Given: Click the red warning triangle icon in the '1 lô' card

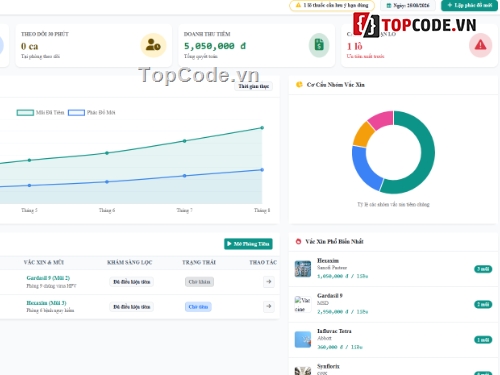Looking at the screenshot, I should pos(480,45).
